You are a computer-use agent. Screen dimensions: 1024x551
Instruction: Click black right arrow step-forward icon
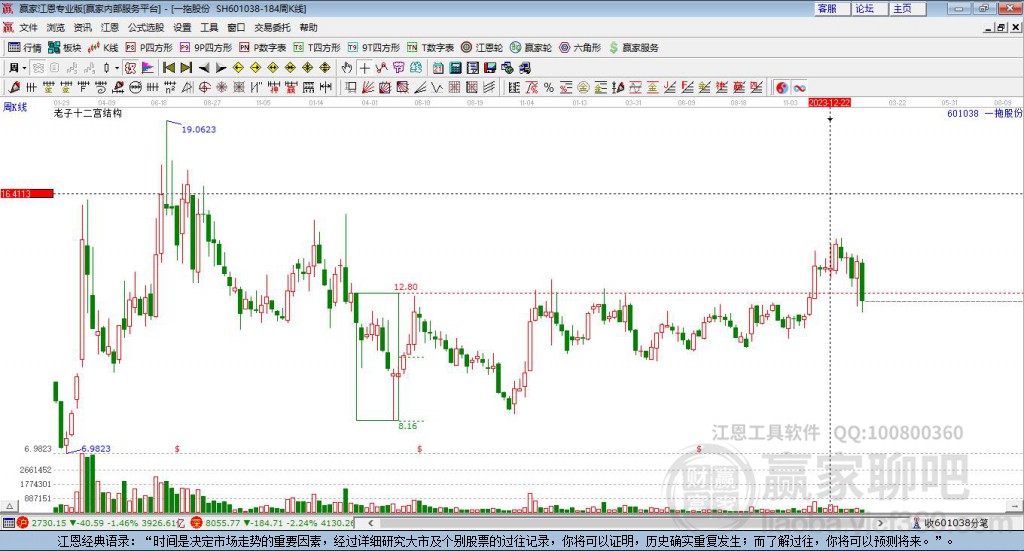tap(221, 68)
